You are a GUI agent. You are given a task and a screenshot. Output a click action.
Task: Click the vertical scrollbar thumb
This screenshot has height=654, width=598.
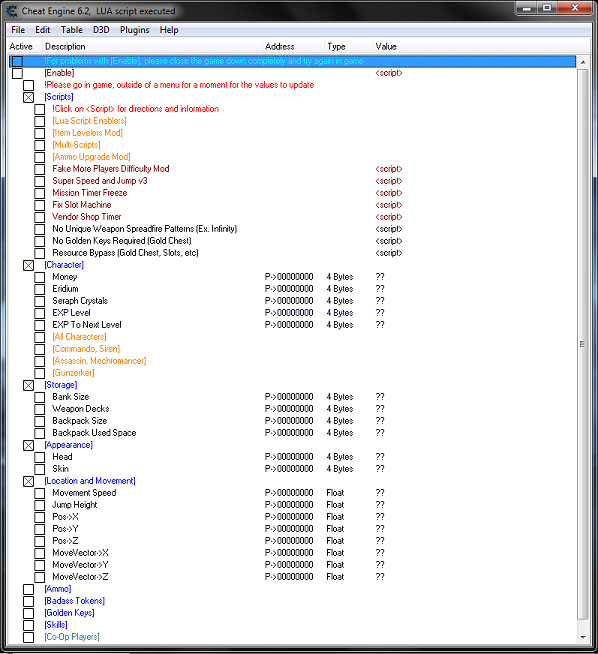(583, 344)
